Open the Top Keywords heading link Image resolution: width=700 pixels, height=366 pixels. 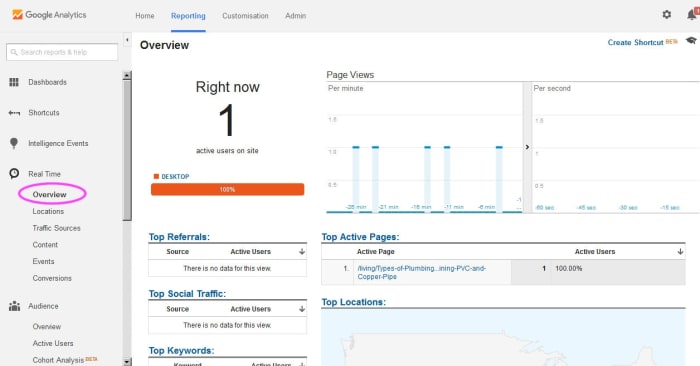(181, 351)
